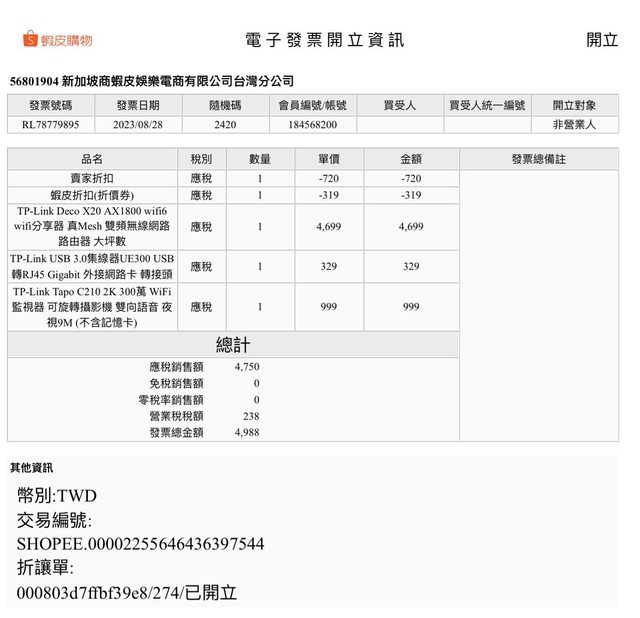This screenshot has width=640, height=618.
Task: Select the invoice total amount 4,988
Action: (x=247, y=433)
